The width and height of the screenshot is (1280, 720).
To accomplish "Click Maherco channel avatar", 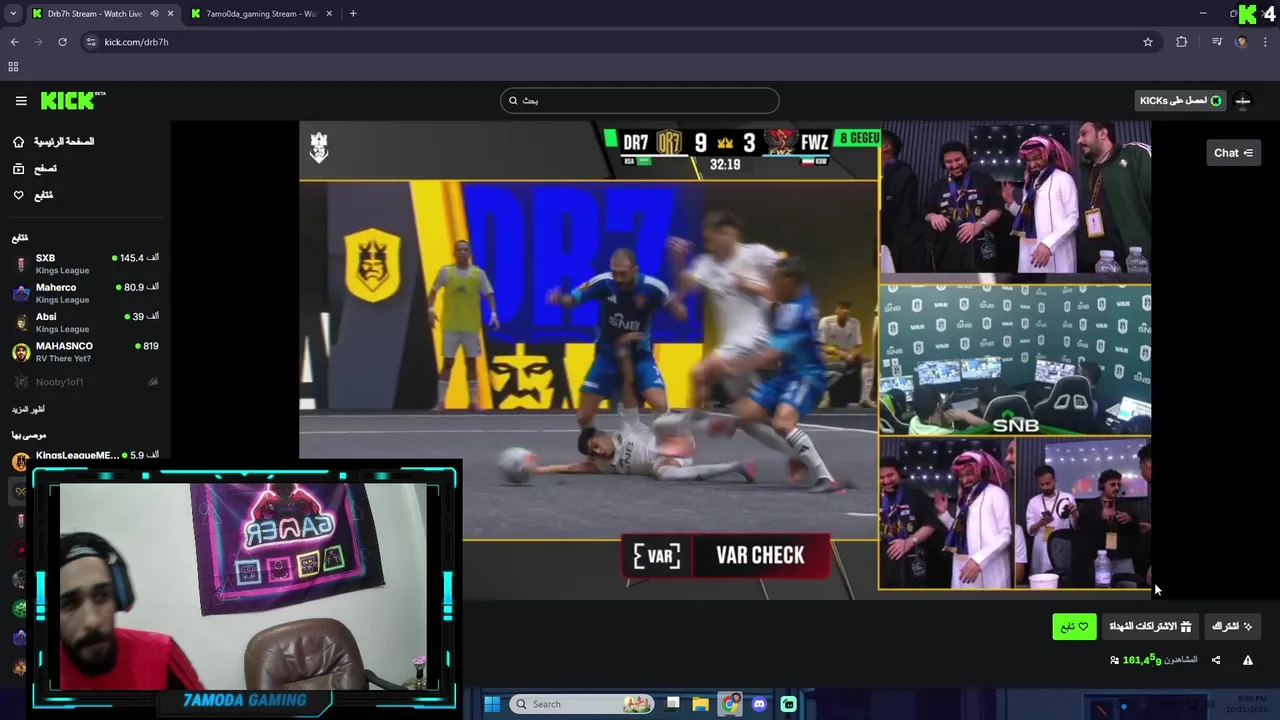I will (21, 293).
